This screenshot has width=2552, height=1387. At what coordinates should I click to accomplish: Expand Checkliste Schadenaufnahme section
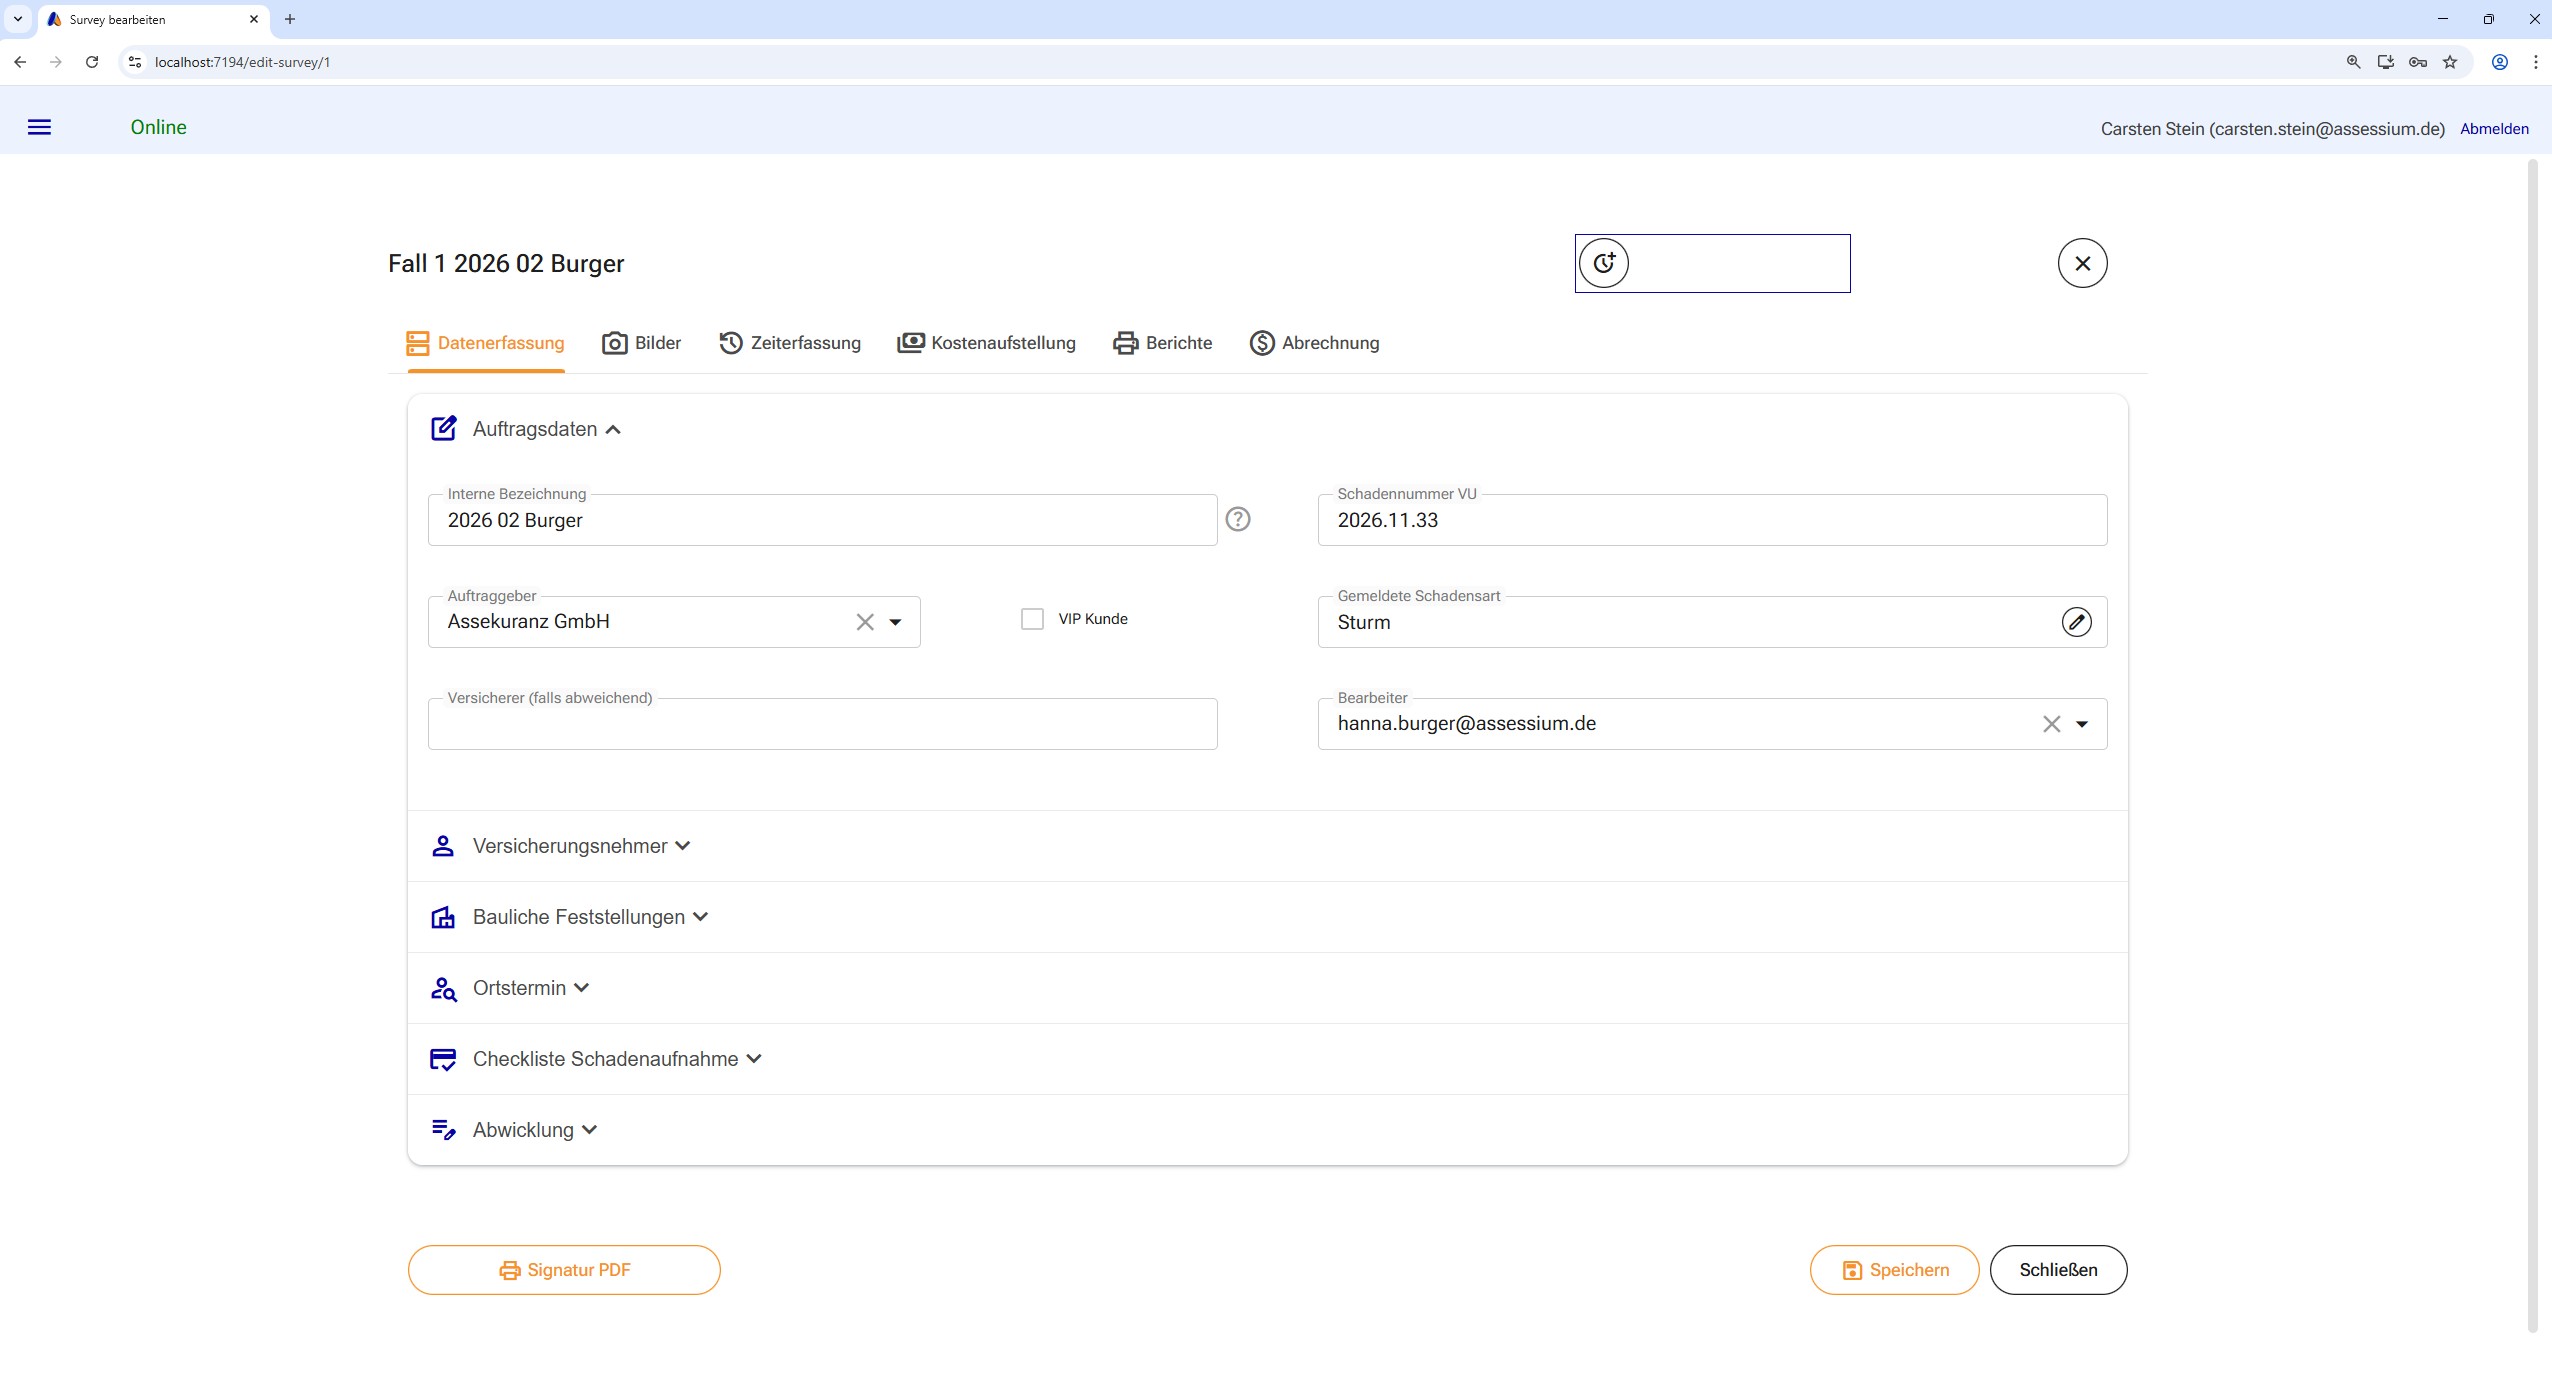(605, 1059)
